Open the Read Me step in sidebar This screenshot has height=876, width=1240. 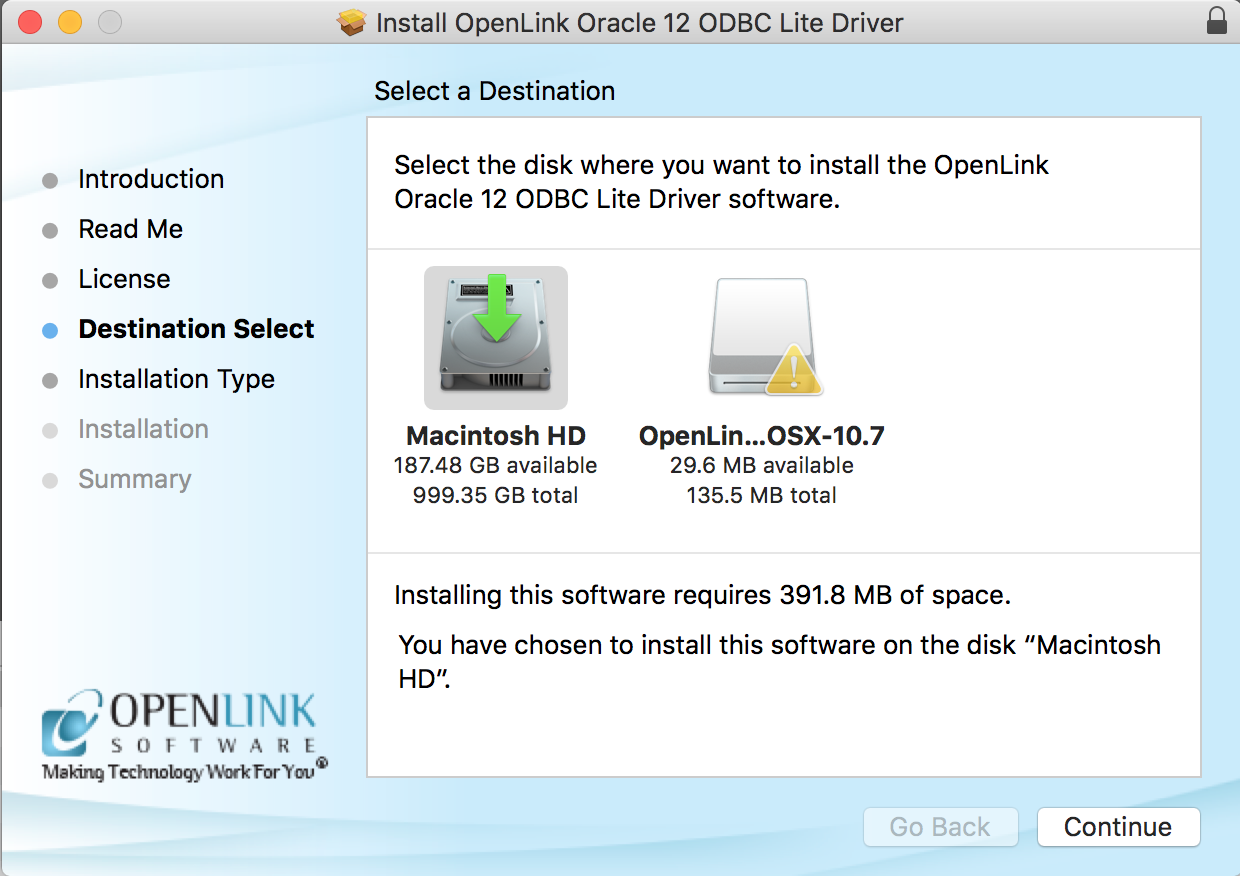tap(130, 229)
